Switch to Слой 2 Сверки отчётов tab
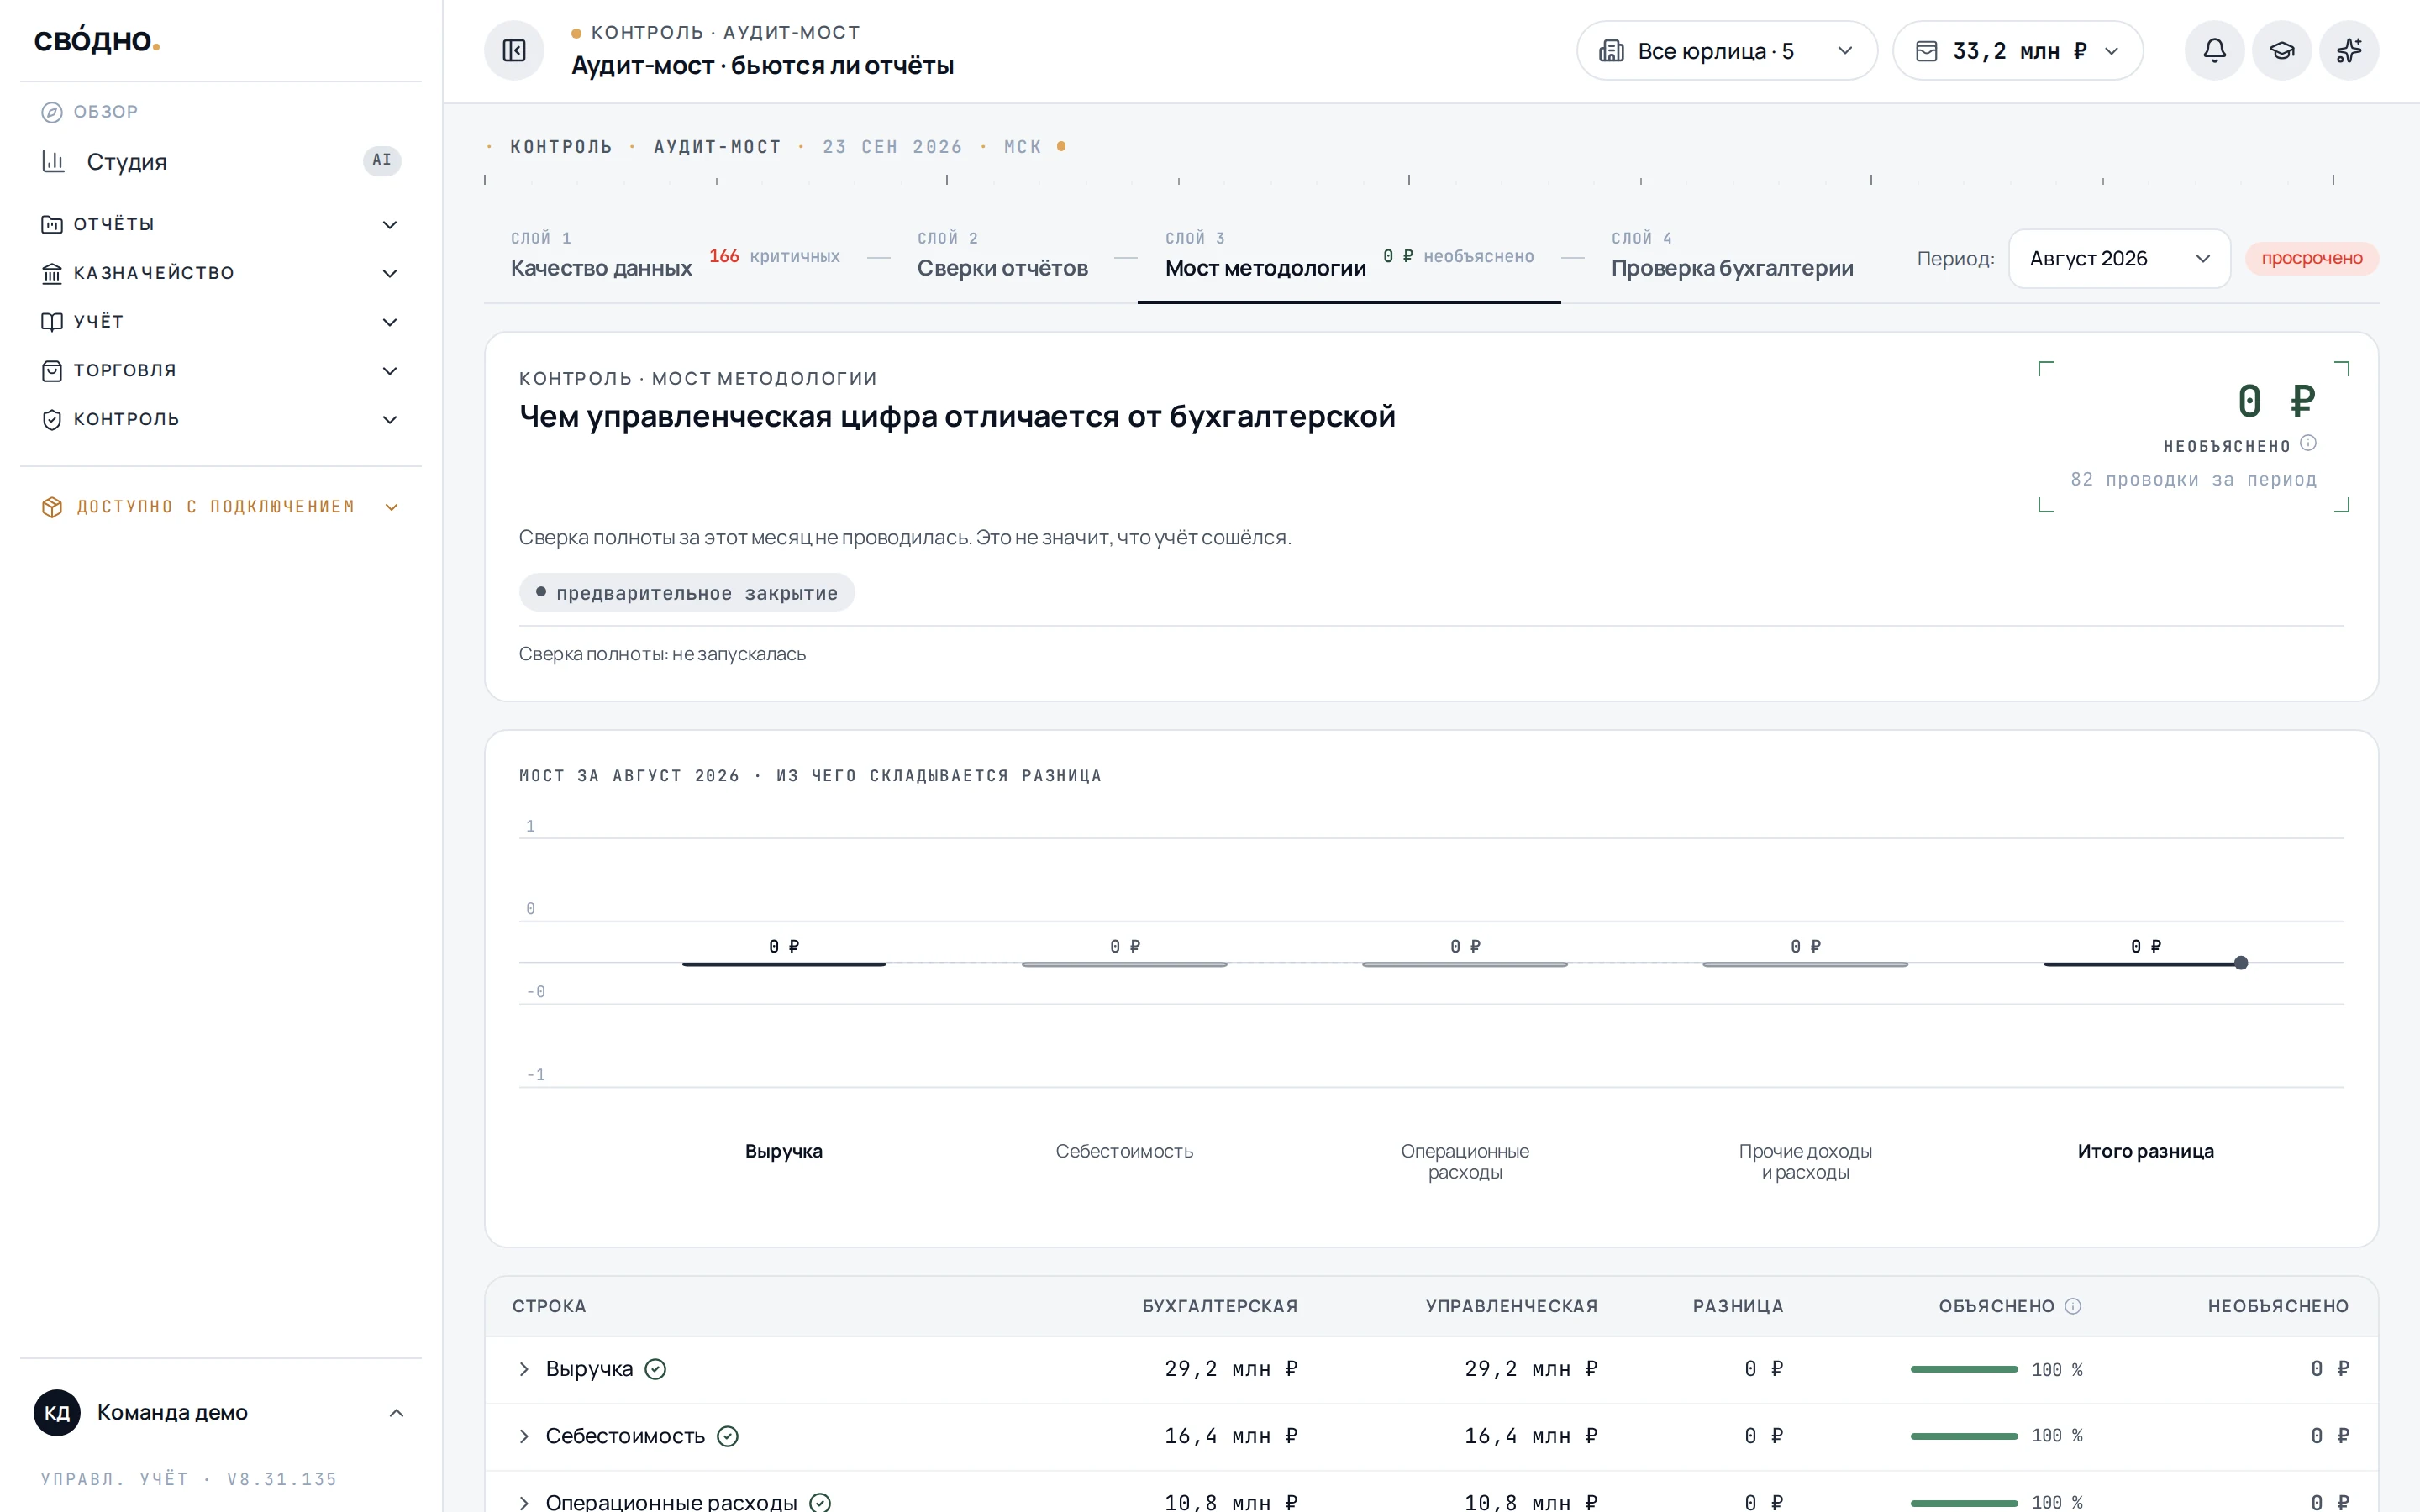This screenshot has width=2420, height=1512. point(1002,257)
